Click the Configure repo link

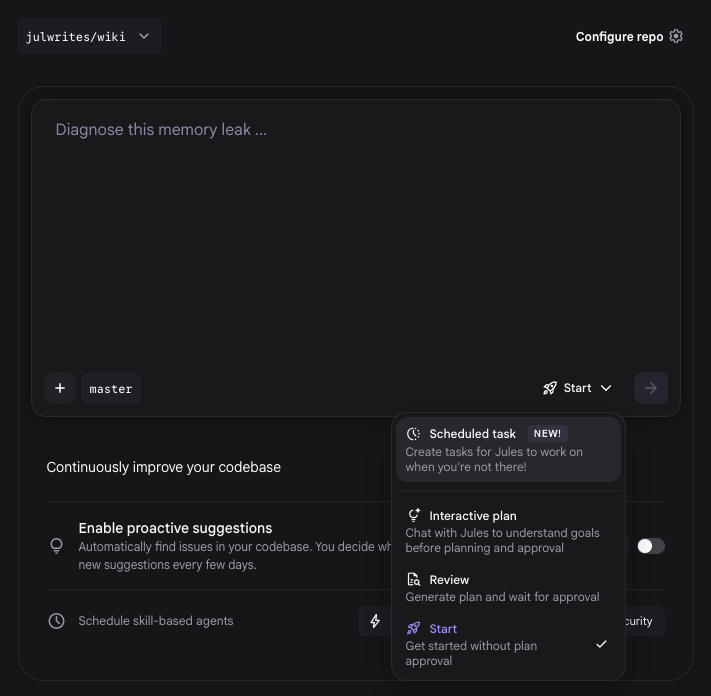(x=619, y=37)
